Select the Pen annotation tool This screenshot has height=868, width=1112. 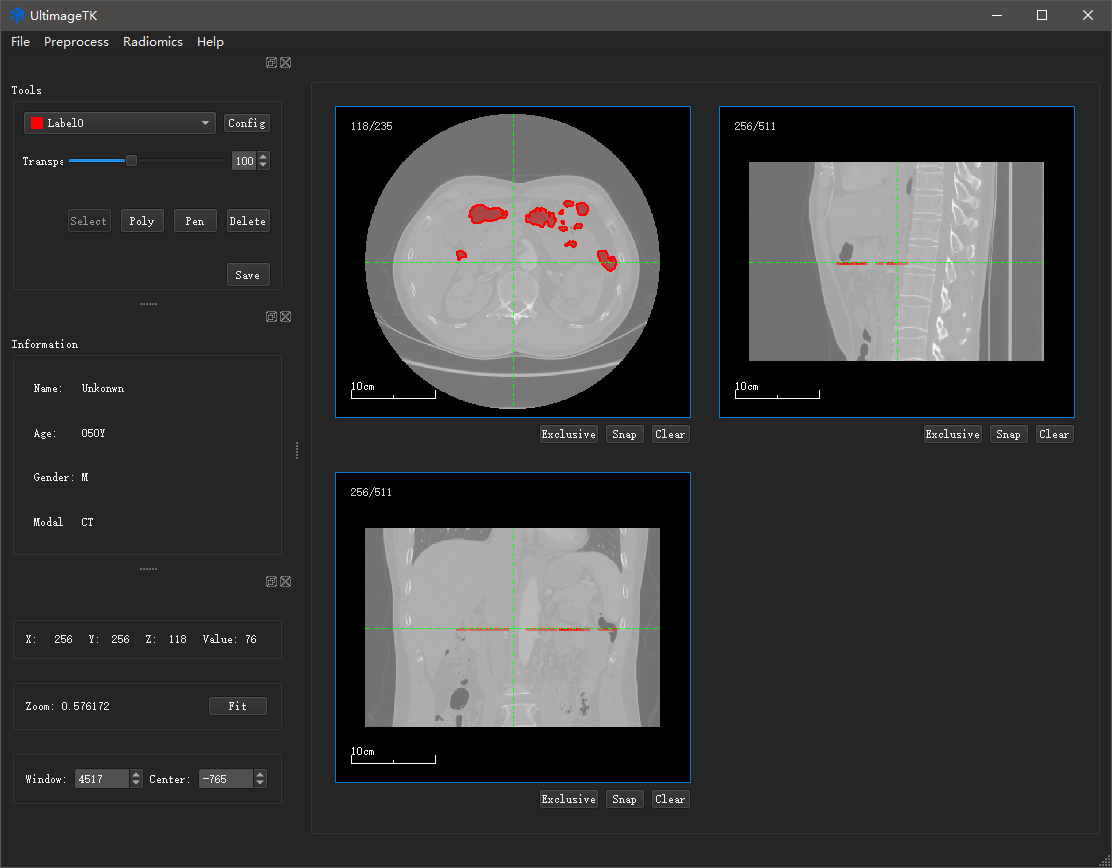pyautogui.click(x=195, y=220)
